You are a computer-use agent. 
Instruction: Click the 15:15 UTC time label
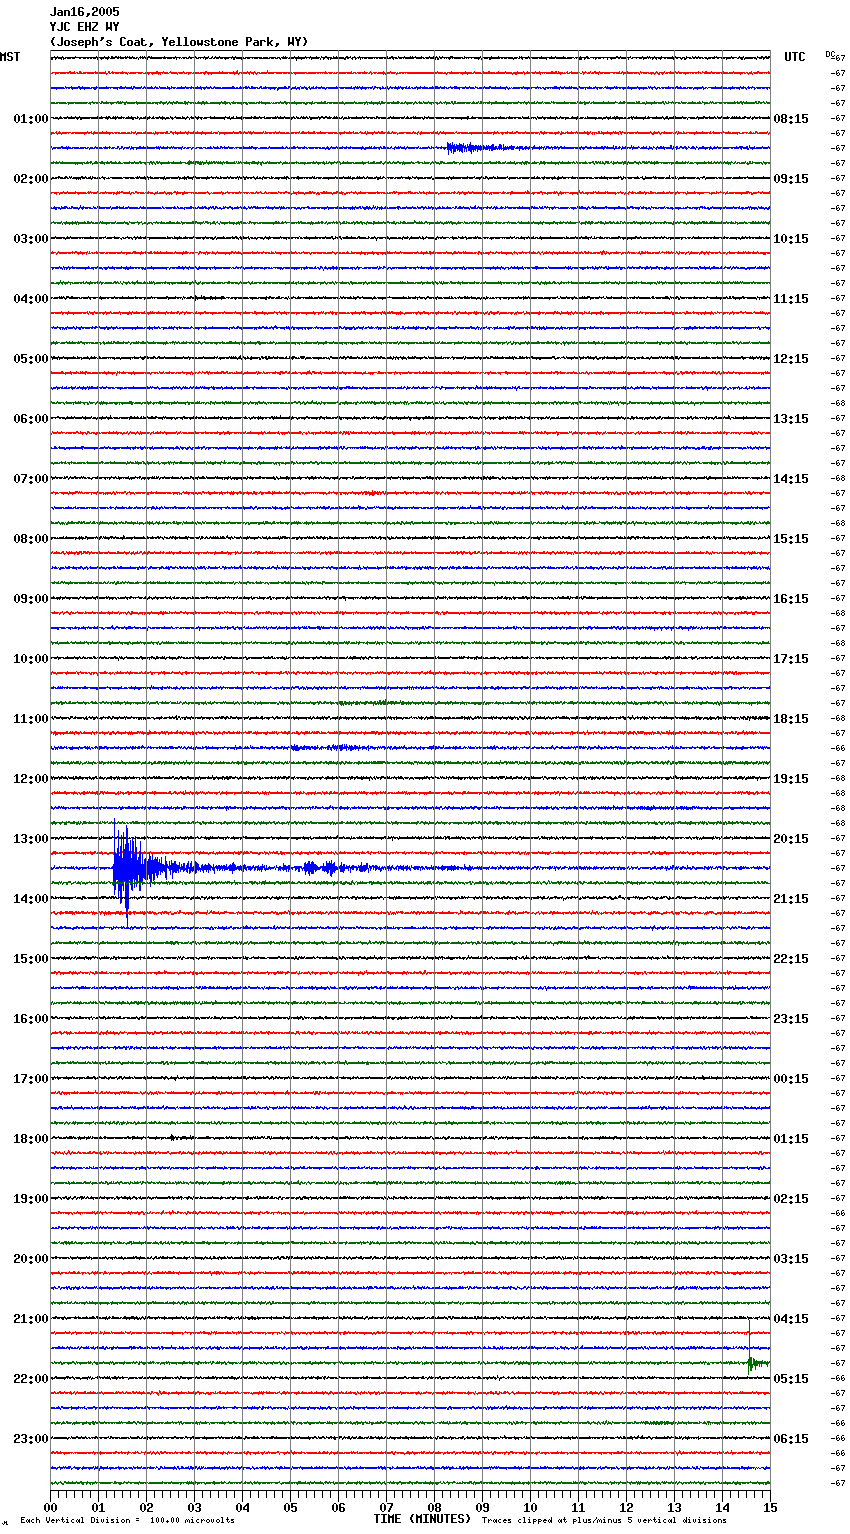tap(791, 539)
